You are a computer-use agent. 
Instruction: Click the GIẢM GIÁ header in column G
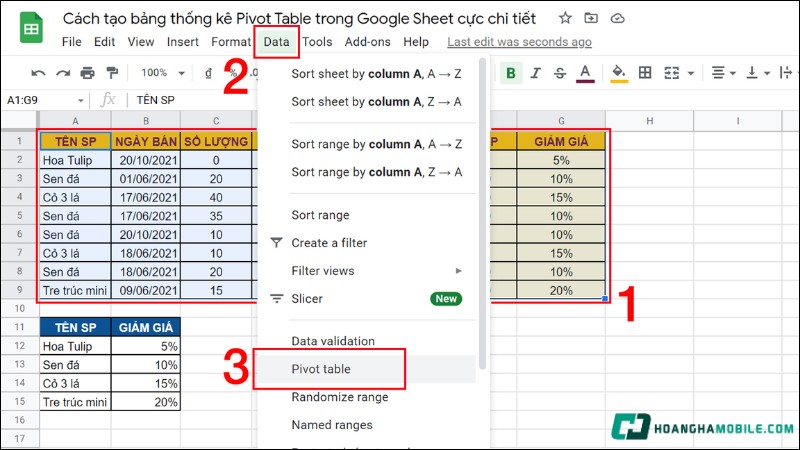point(561,141)
